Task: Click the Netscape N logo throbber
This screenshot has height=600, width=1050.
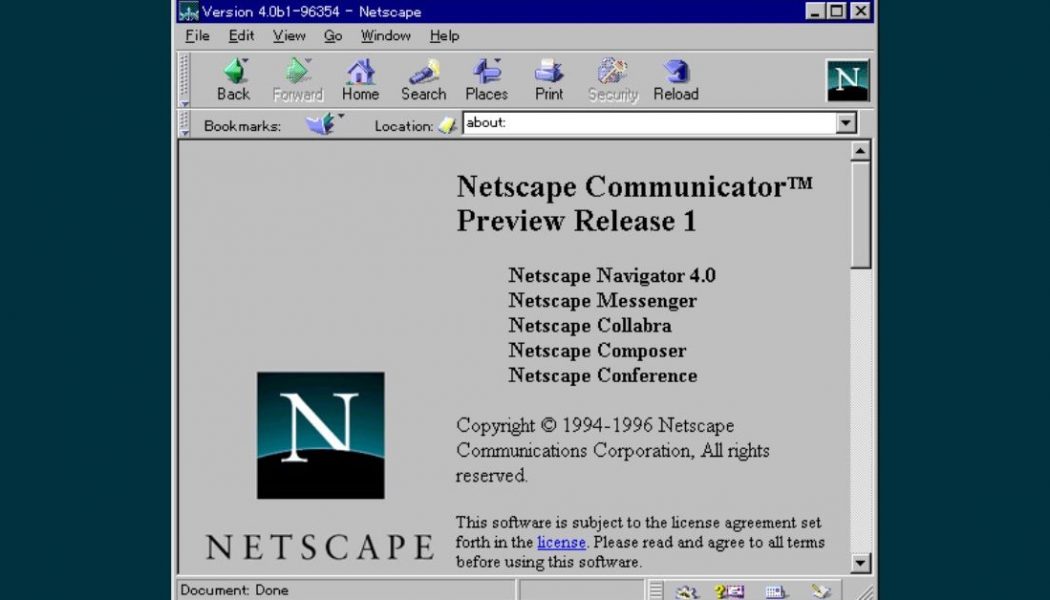Action: point(847,81)
